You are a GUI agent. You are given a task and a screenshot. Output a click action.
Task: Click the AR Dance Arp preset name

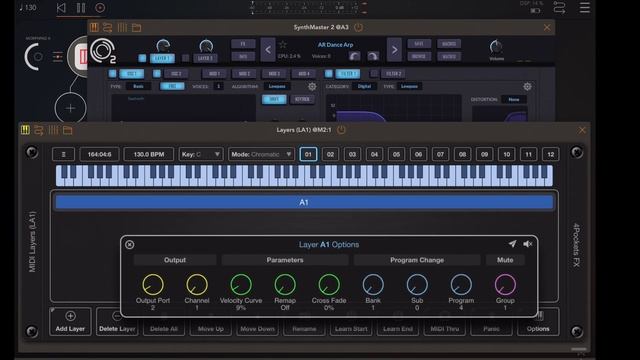336,44
